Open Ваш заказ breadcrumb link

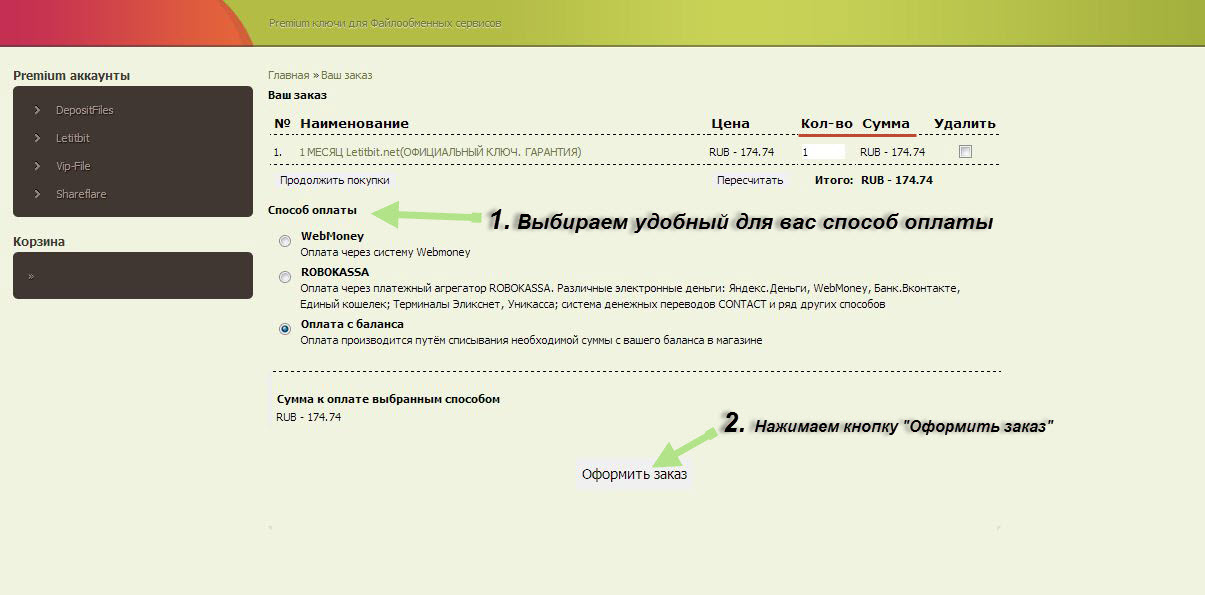(x=346, y=75)
